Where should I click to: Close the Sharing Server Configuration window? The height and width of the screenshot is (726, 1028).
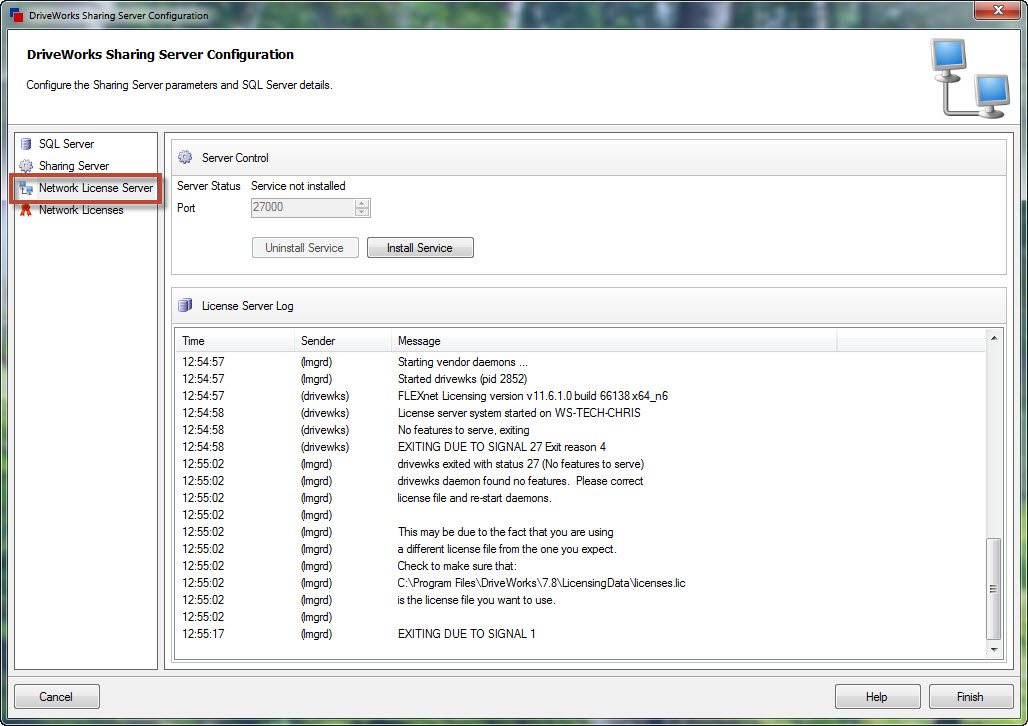pos(998,10)
